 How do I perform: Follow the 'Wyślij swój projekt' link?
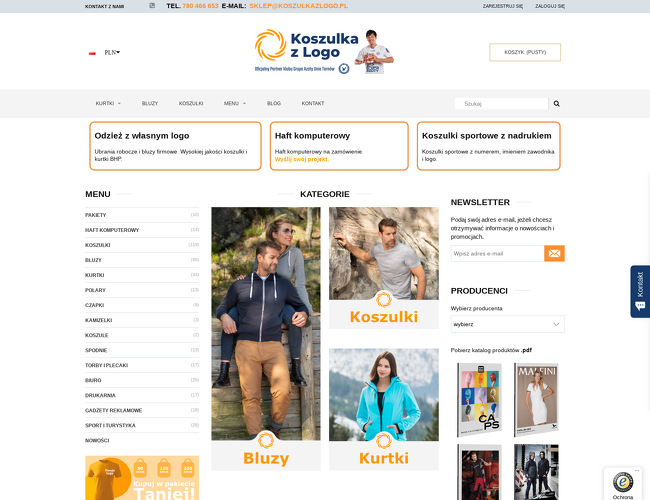(x=302, y=159)
